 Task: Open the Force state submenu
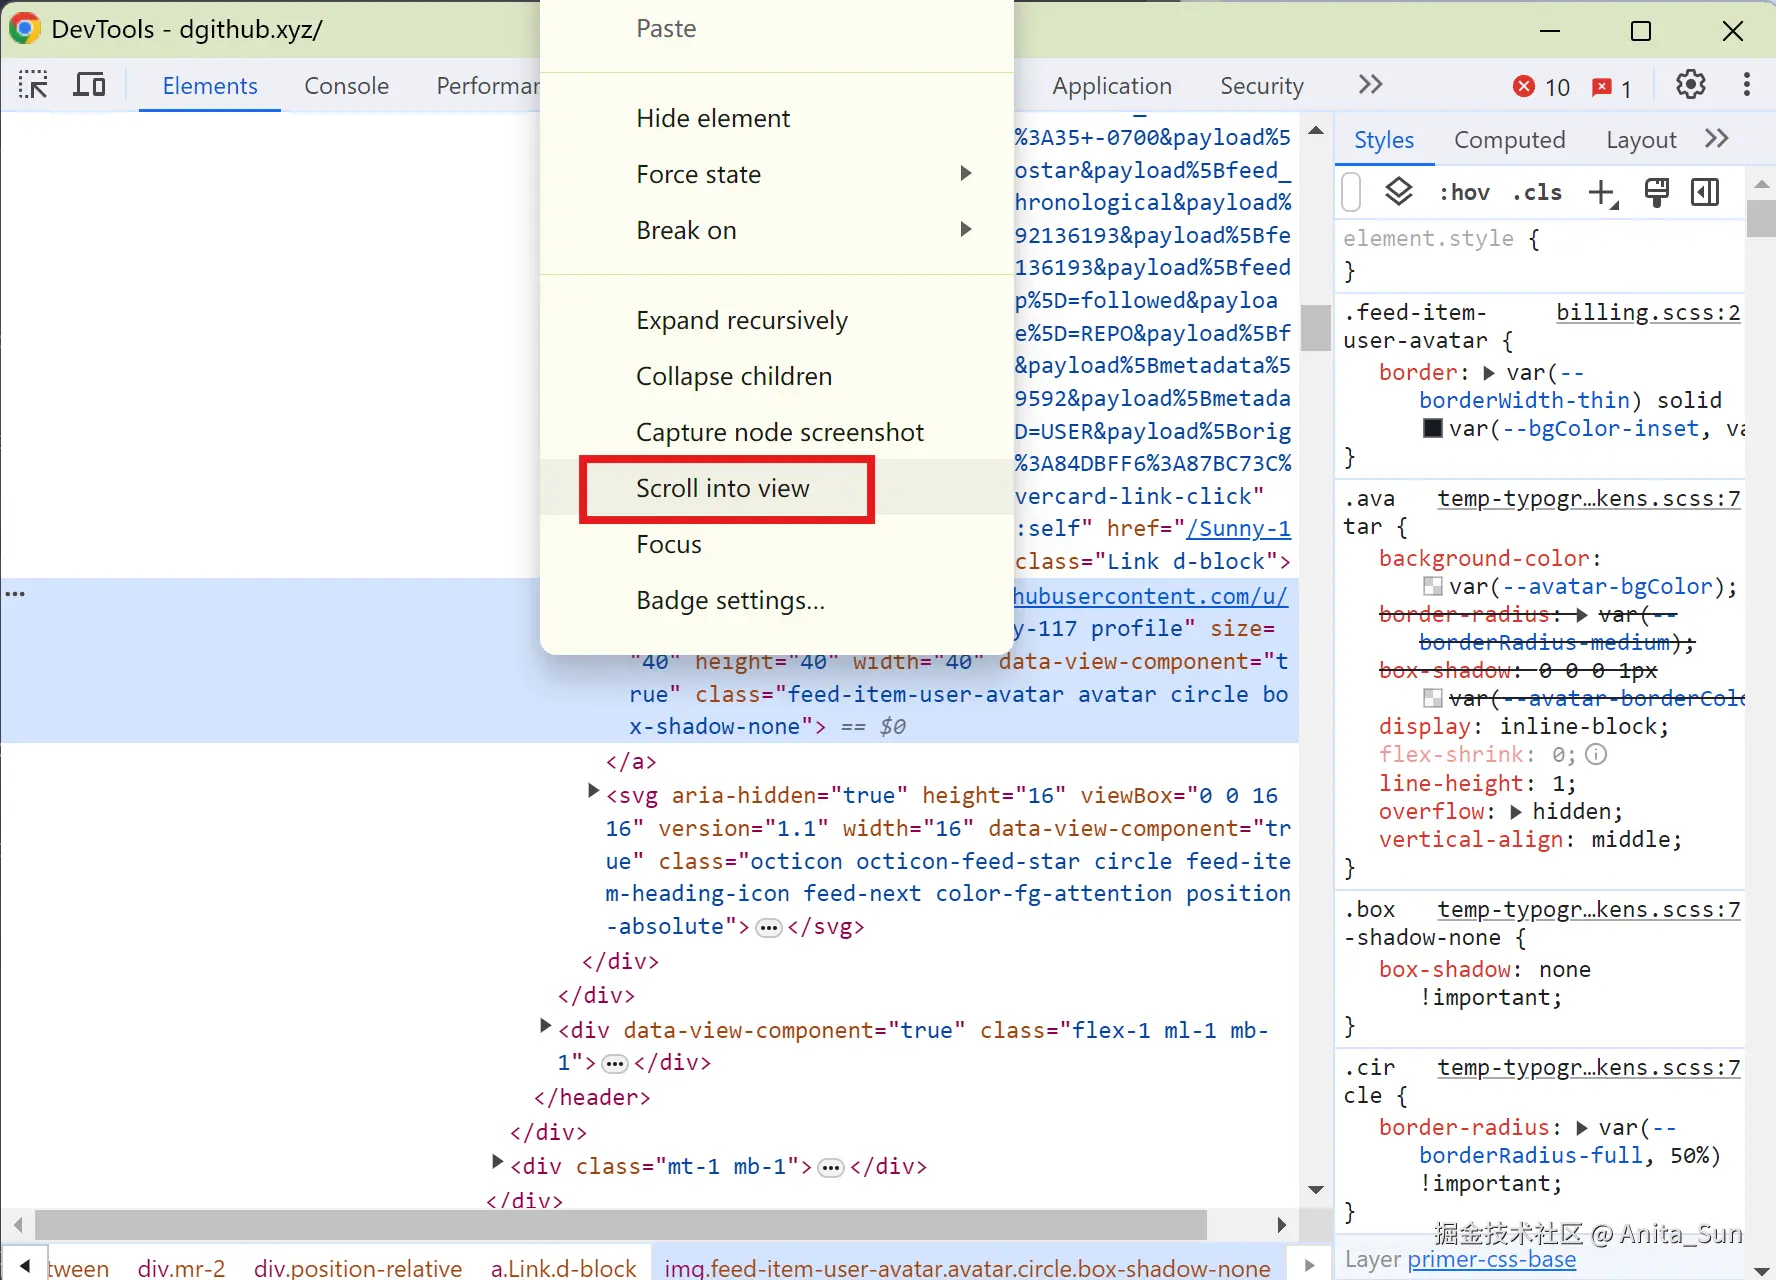777,174
